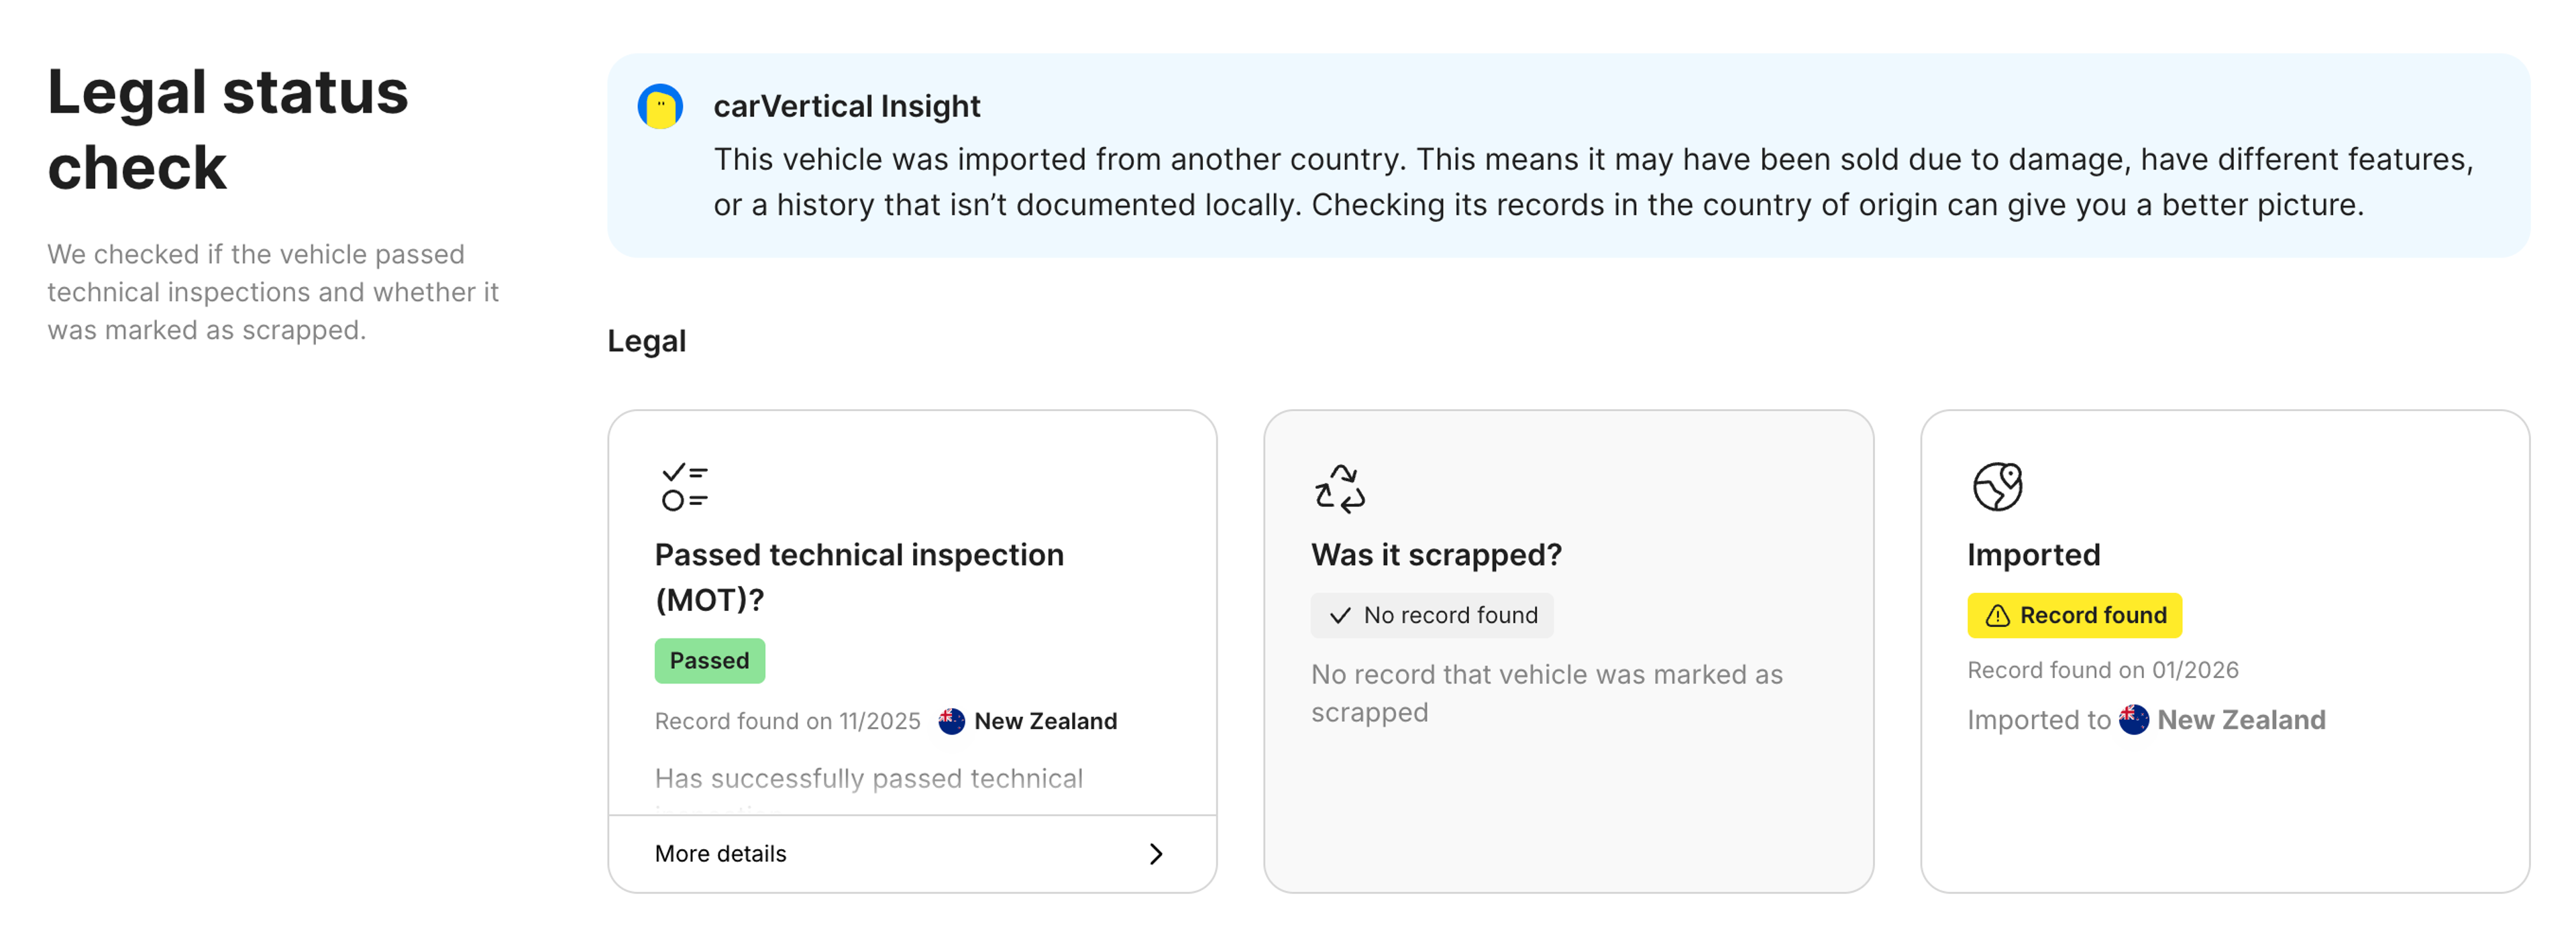
Task: Expand More details on the inspection card
Action: point(720,853)
